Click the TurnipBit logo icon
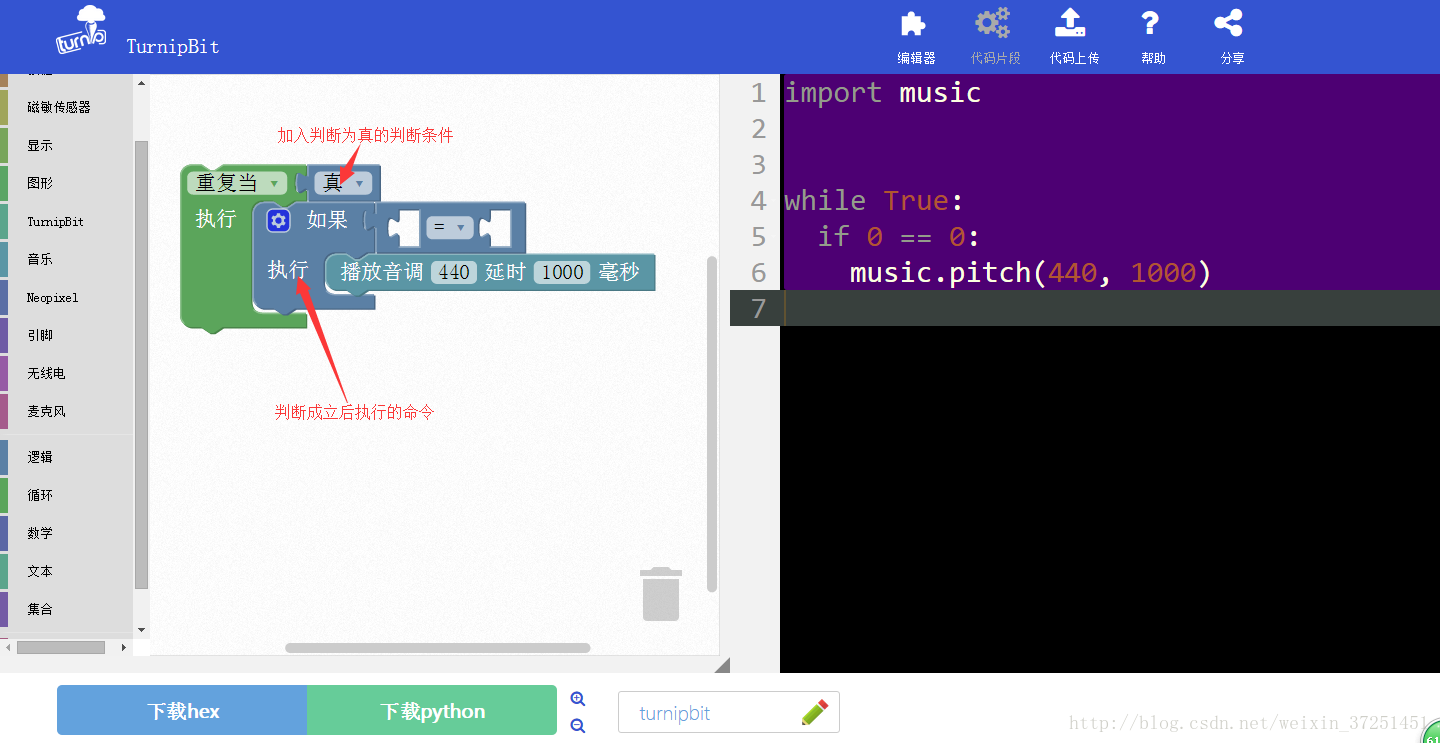 (x=81, y=30)
